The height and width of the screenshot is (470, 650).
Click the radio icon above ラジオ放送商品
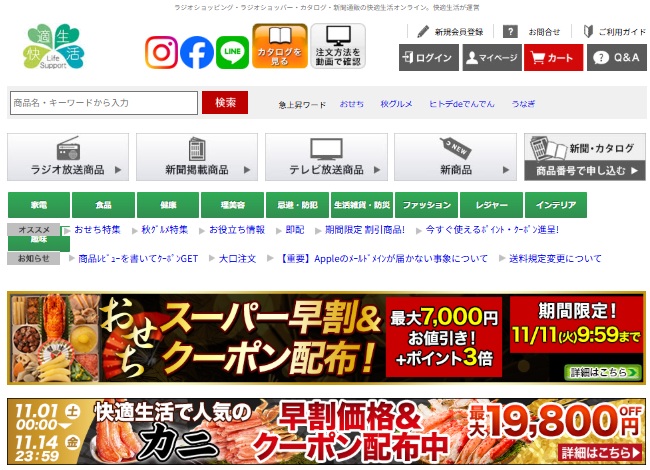point(68,148)
